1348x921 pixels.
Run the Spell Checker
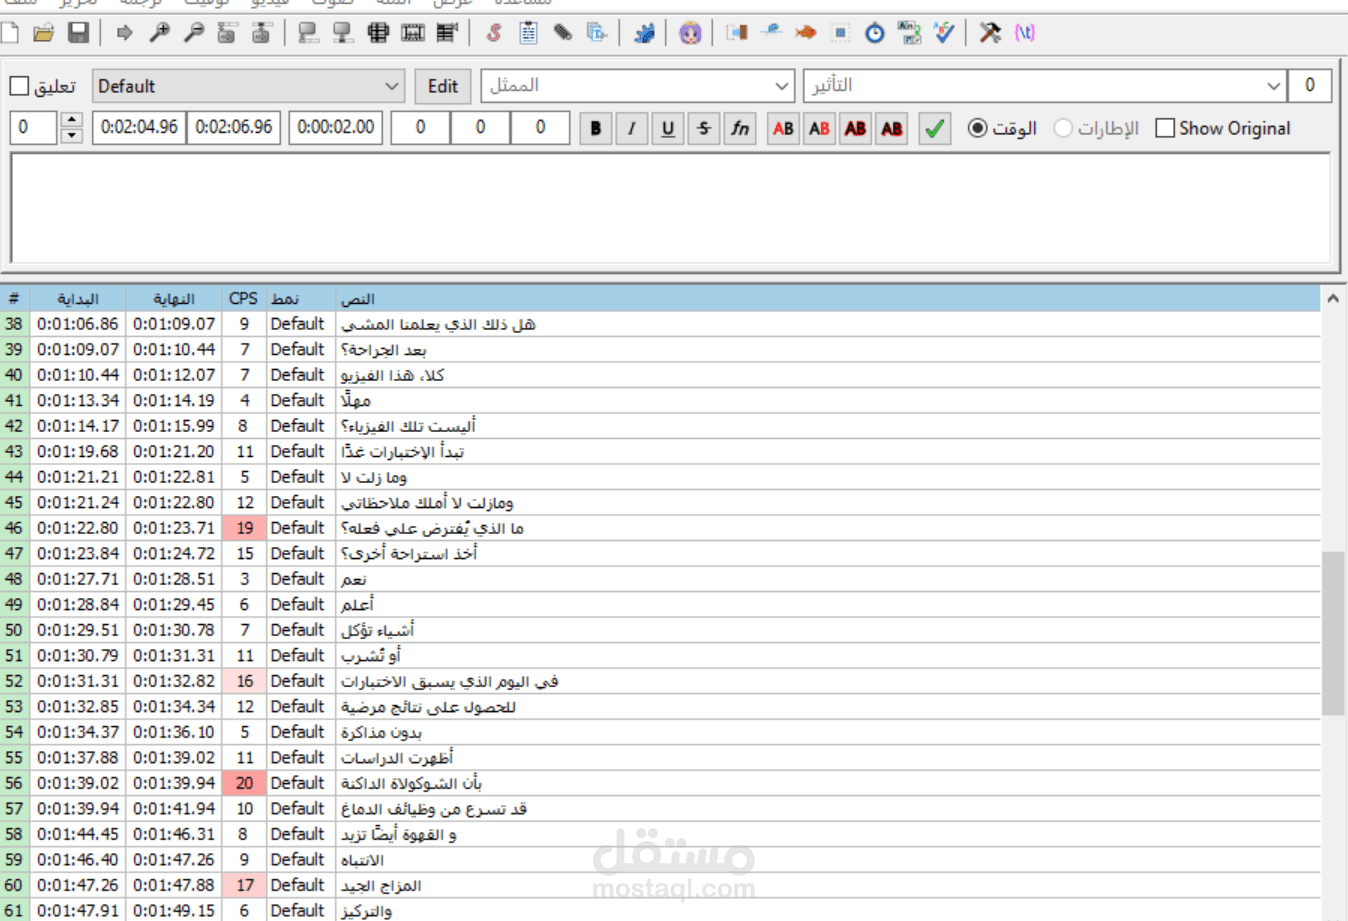tap(944, 33)
